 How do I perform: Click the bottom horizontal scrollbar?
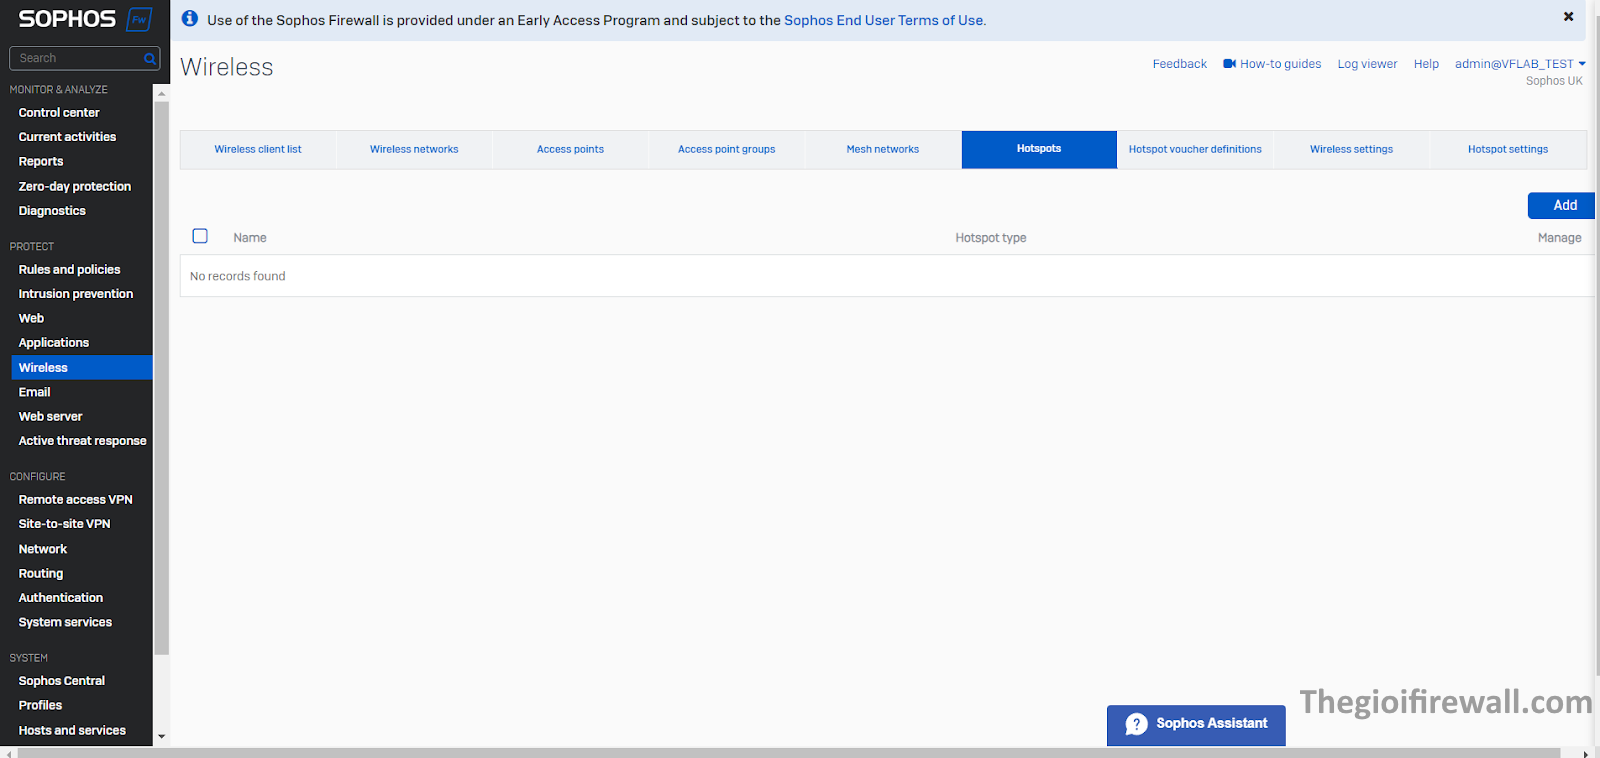pos(789,753)
